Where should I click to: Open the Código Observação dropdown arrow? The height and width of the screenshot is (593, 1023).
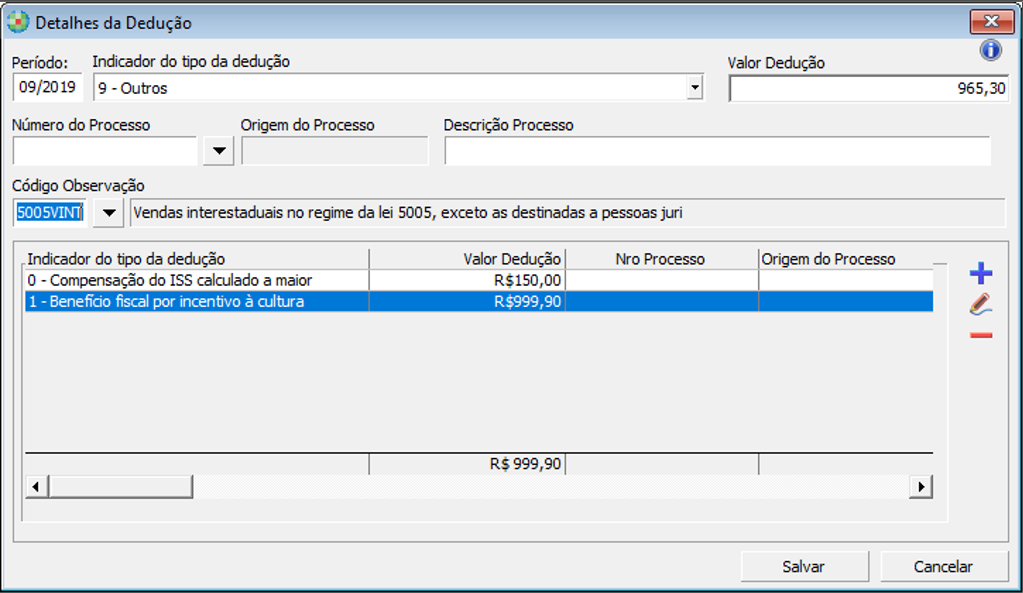point(108,213)
